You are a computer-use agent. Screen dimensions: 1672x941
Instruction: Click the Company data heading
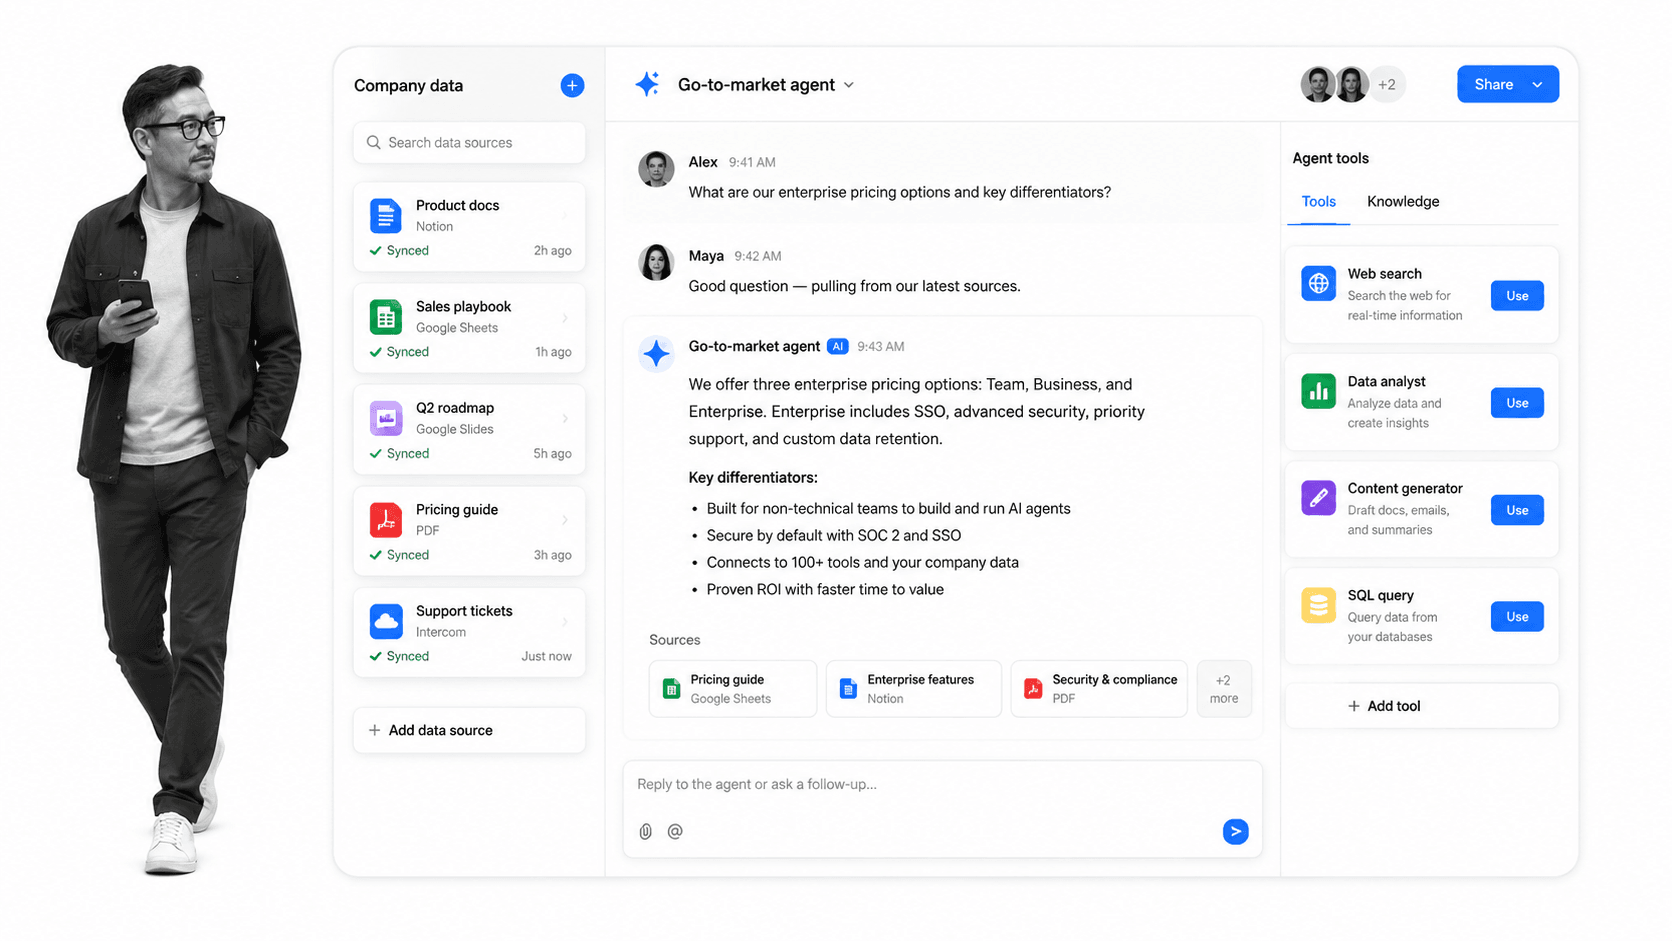408,86
